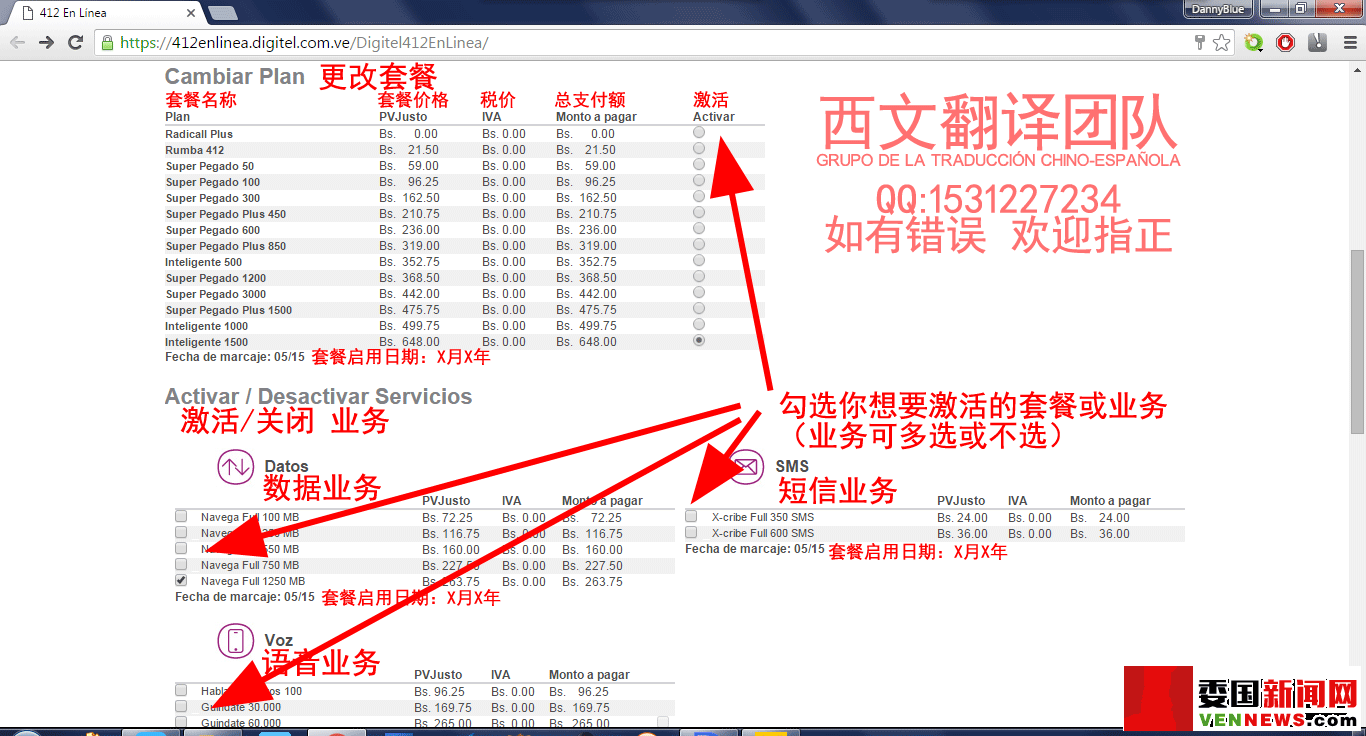Click the SMS envelope icon

[x=746, y=466]
